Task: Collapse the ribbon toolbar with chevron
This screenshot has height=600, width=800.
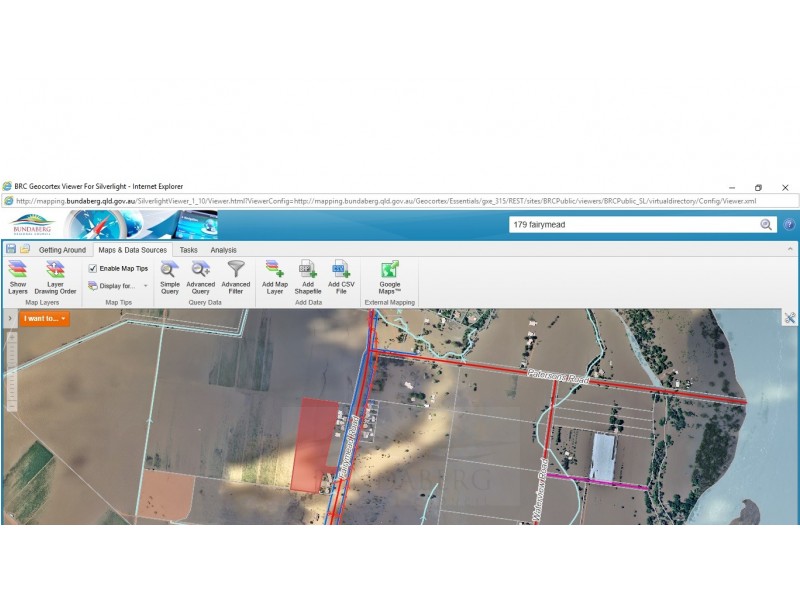Action: [x=790, y=248]
